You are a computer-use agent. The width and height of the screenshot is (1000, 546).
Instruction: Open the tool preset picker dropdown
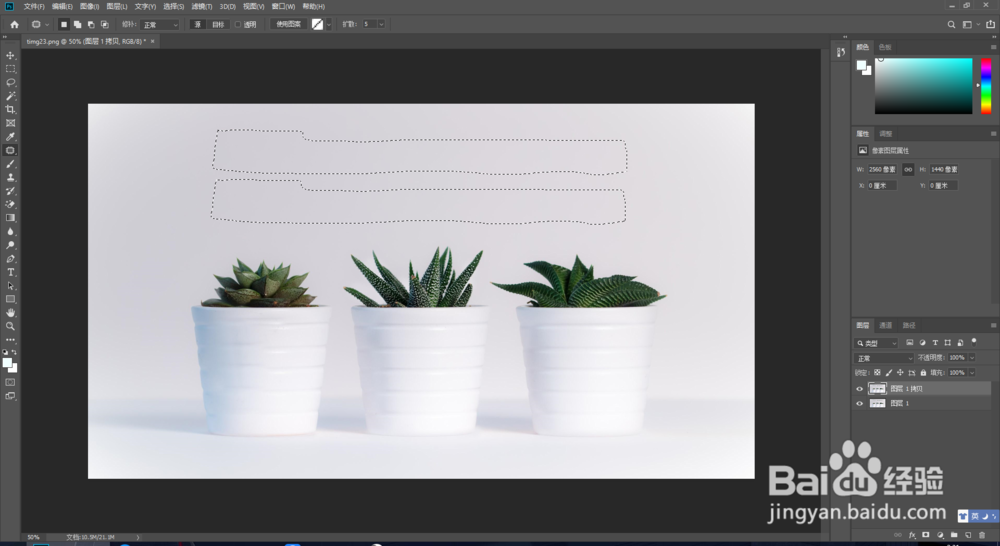click(40, 24)
